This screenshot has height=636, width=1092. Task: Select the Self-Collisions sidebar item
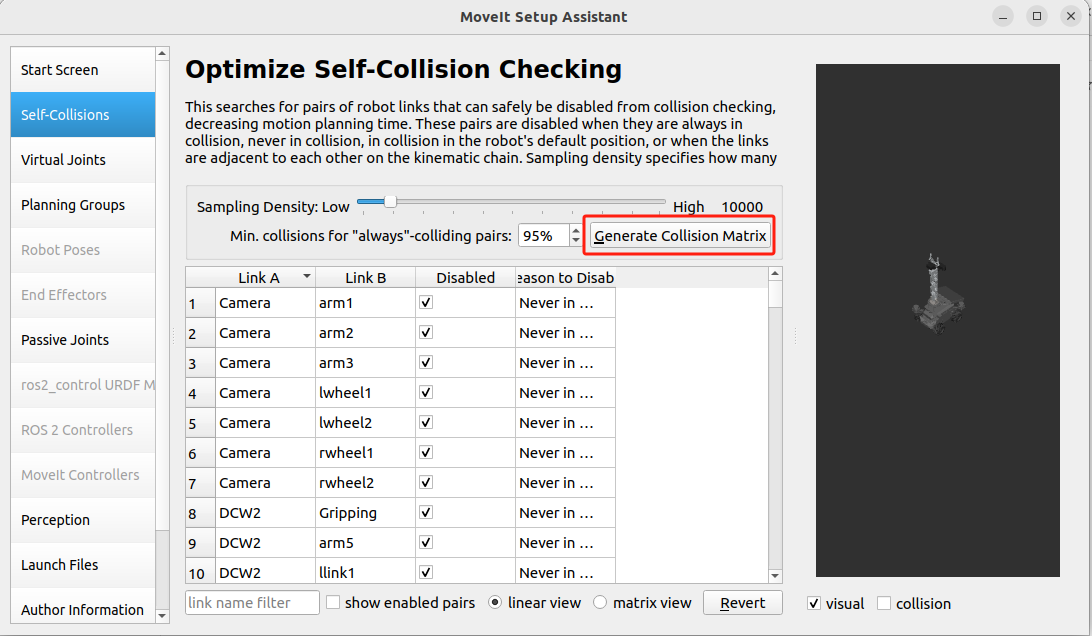[x=83, y=115]
